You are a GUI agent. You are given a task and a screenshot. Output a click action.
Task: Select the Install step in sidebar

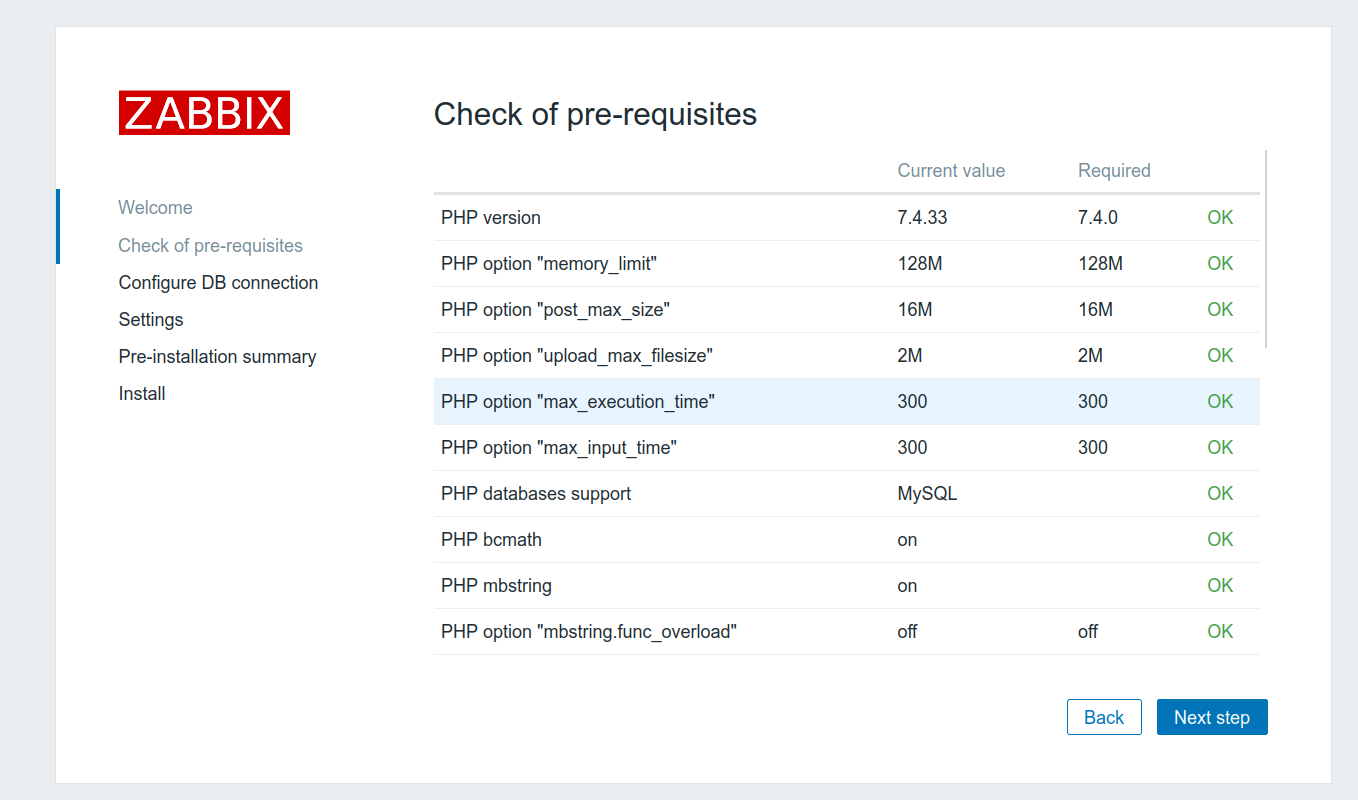142,393
